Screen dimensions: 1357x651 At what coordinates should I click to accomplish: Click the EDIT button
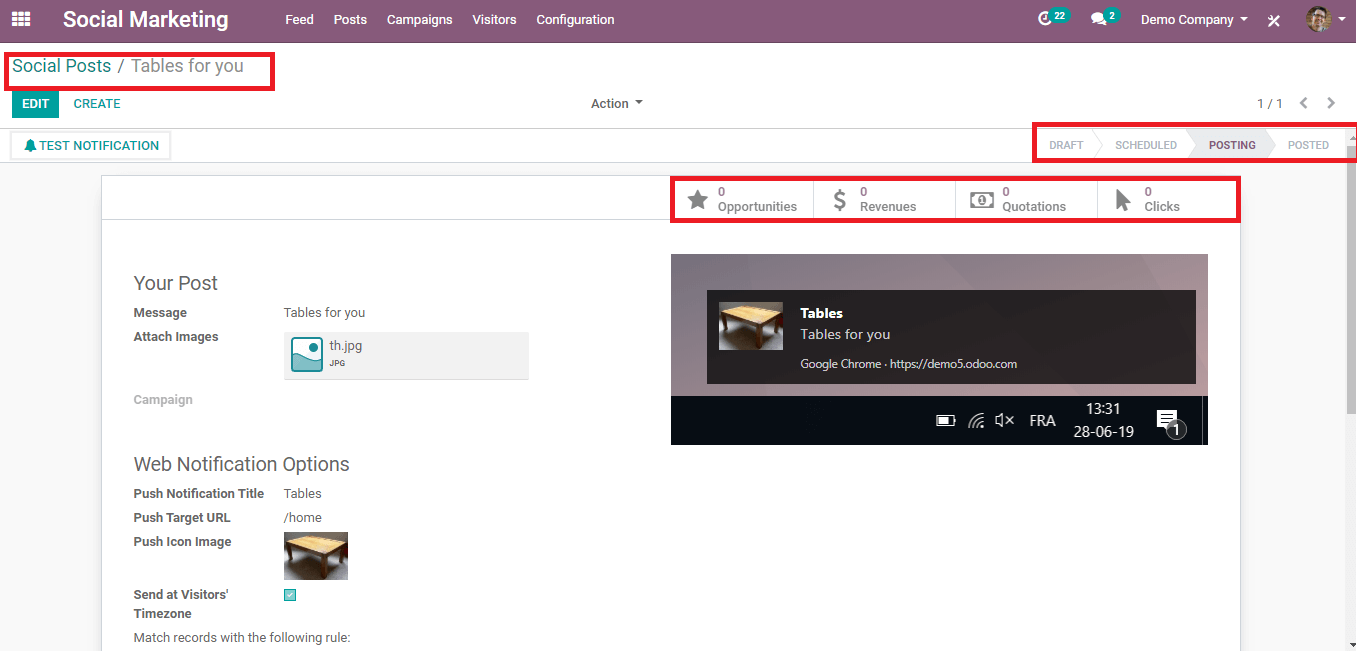click(35, 104)
